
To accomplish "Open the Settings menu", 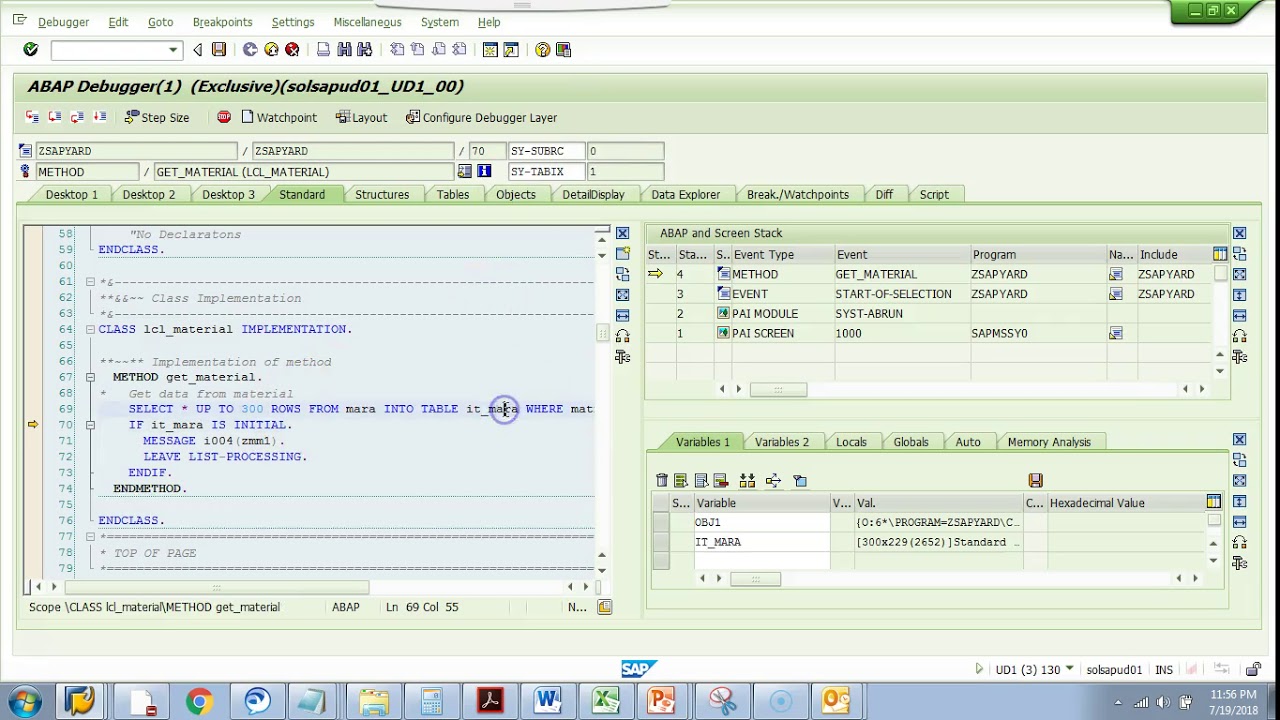I will tap(293, 22).
